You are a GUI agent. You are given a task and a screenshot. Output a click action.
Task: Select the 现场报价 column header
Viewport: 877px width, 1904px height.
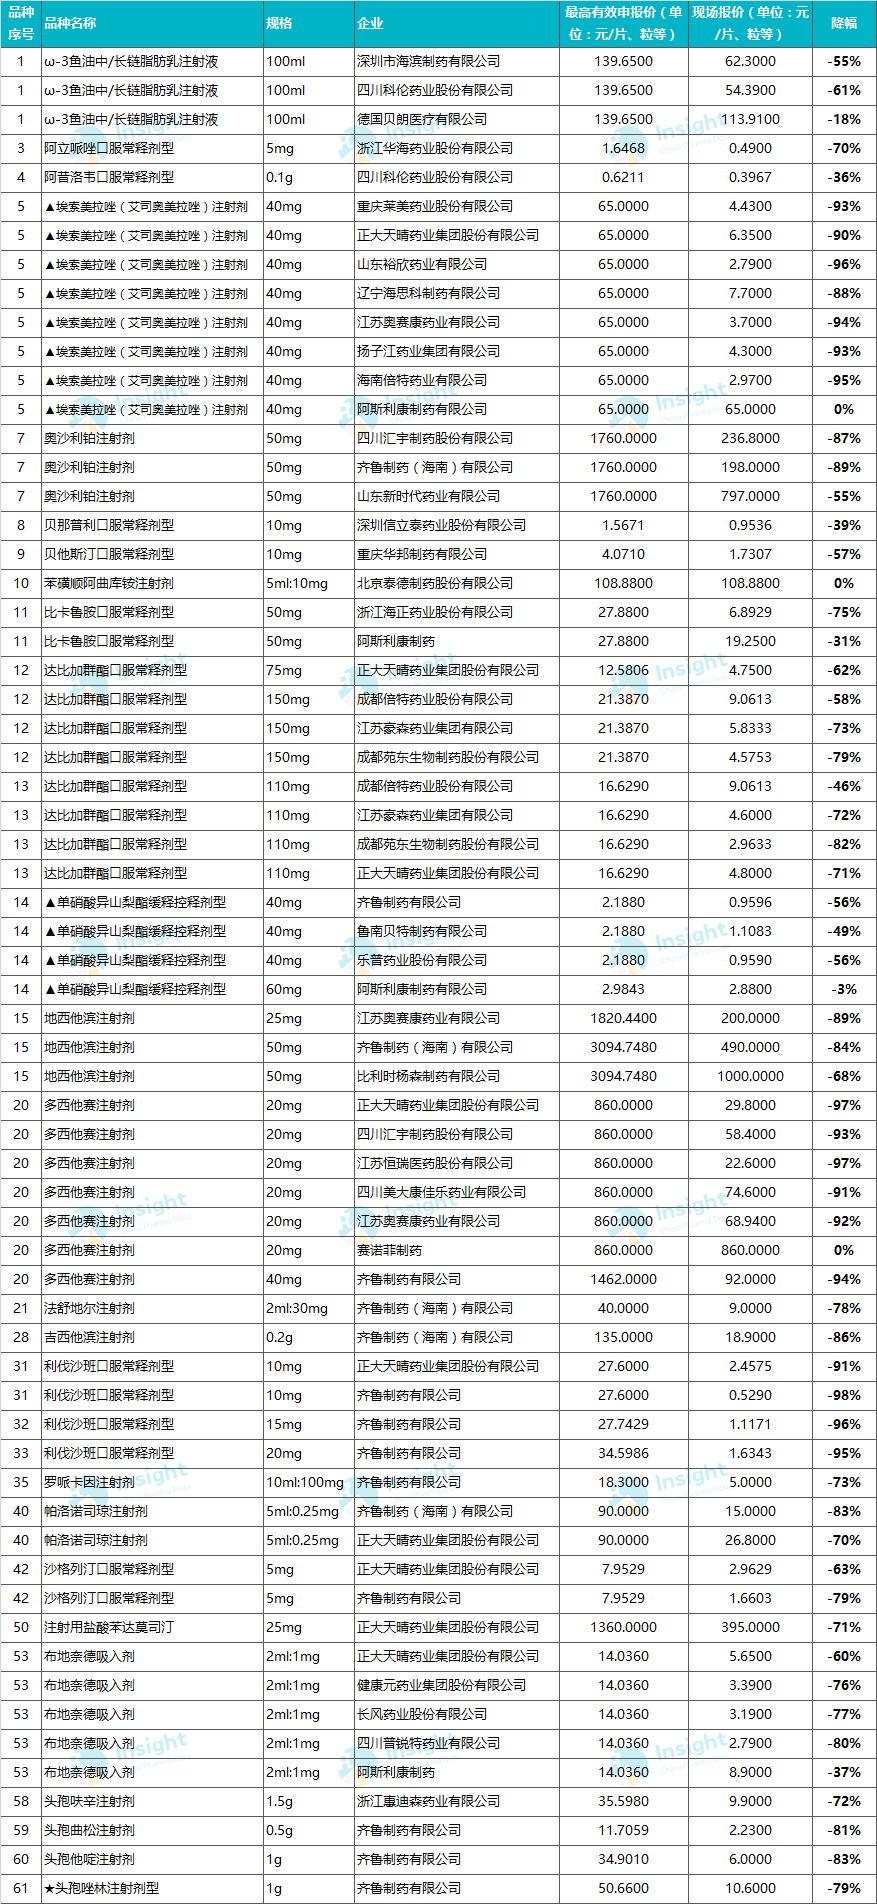(x=750, y=23)
